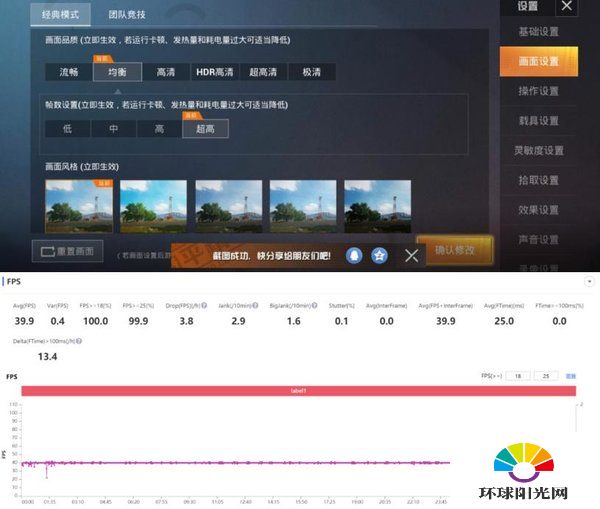The image size is (600, 509).
Task: Click the info icon next to BigJank(/10min)
Action: click(x=314, y=305)
